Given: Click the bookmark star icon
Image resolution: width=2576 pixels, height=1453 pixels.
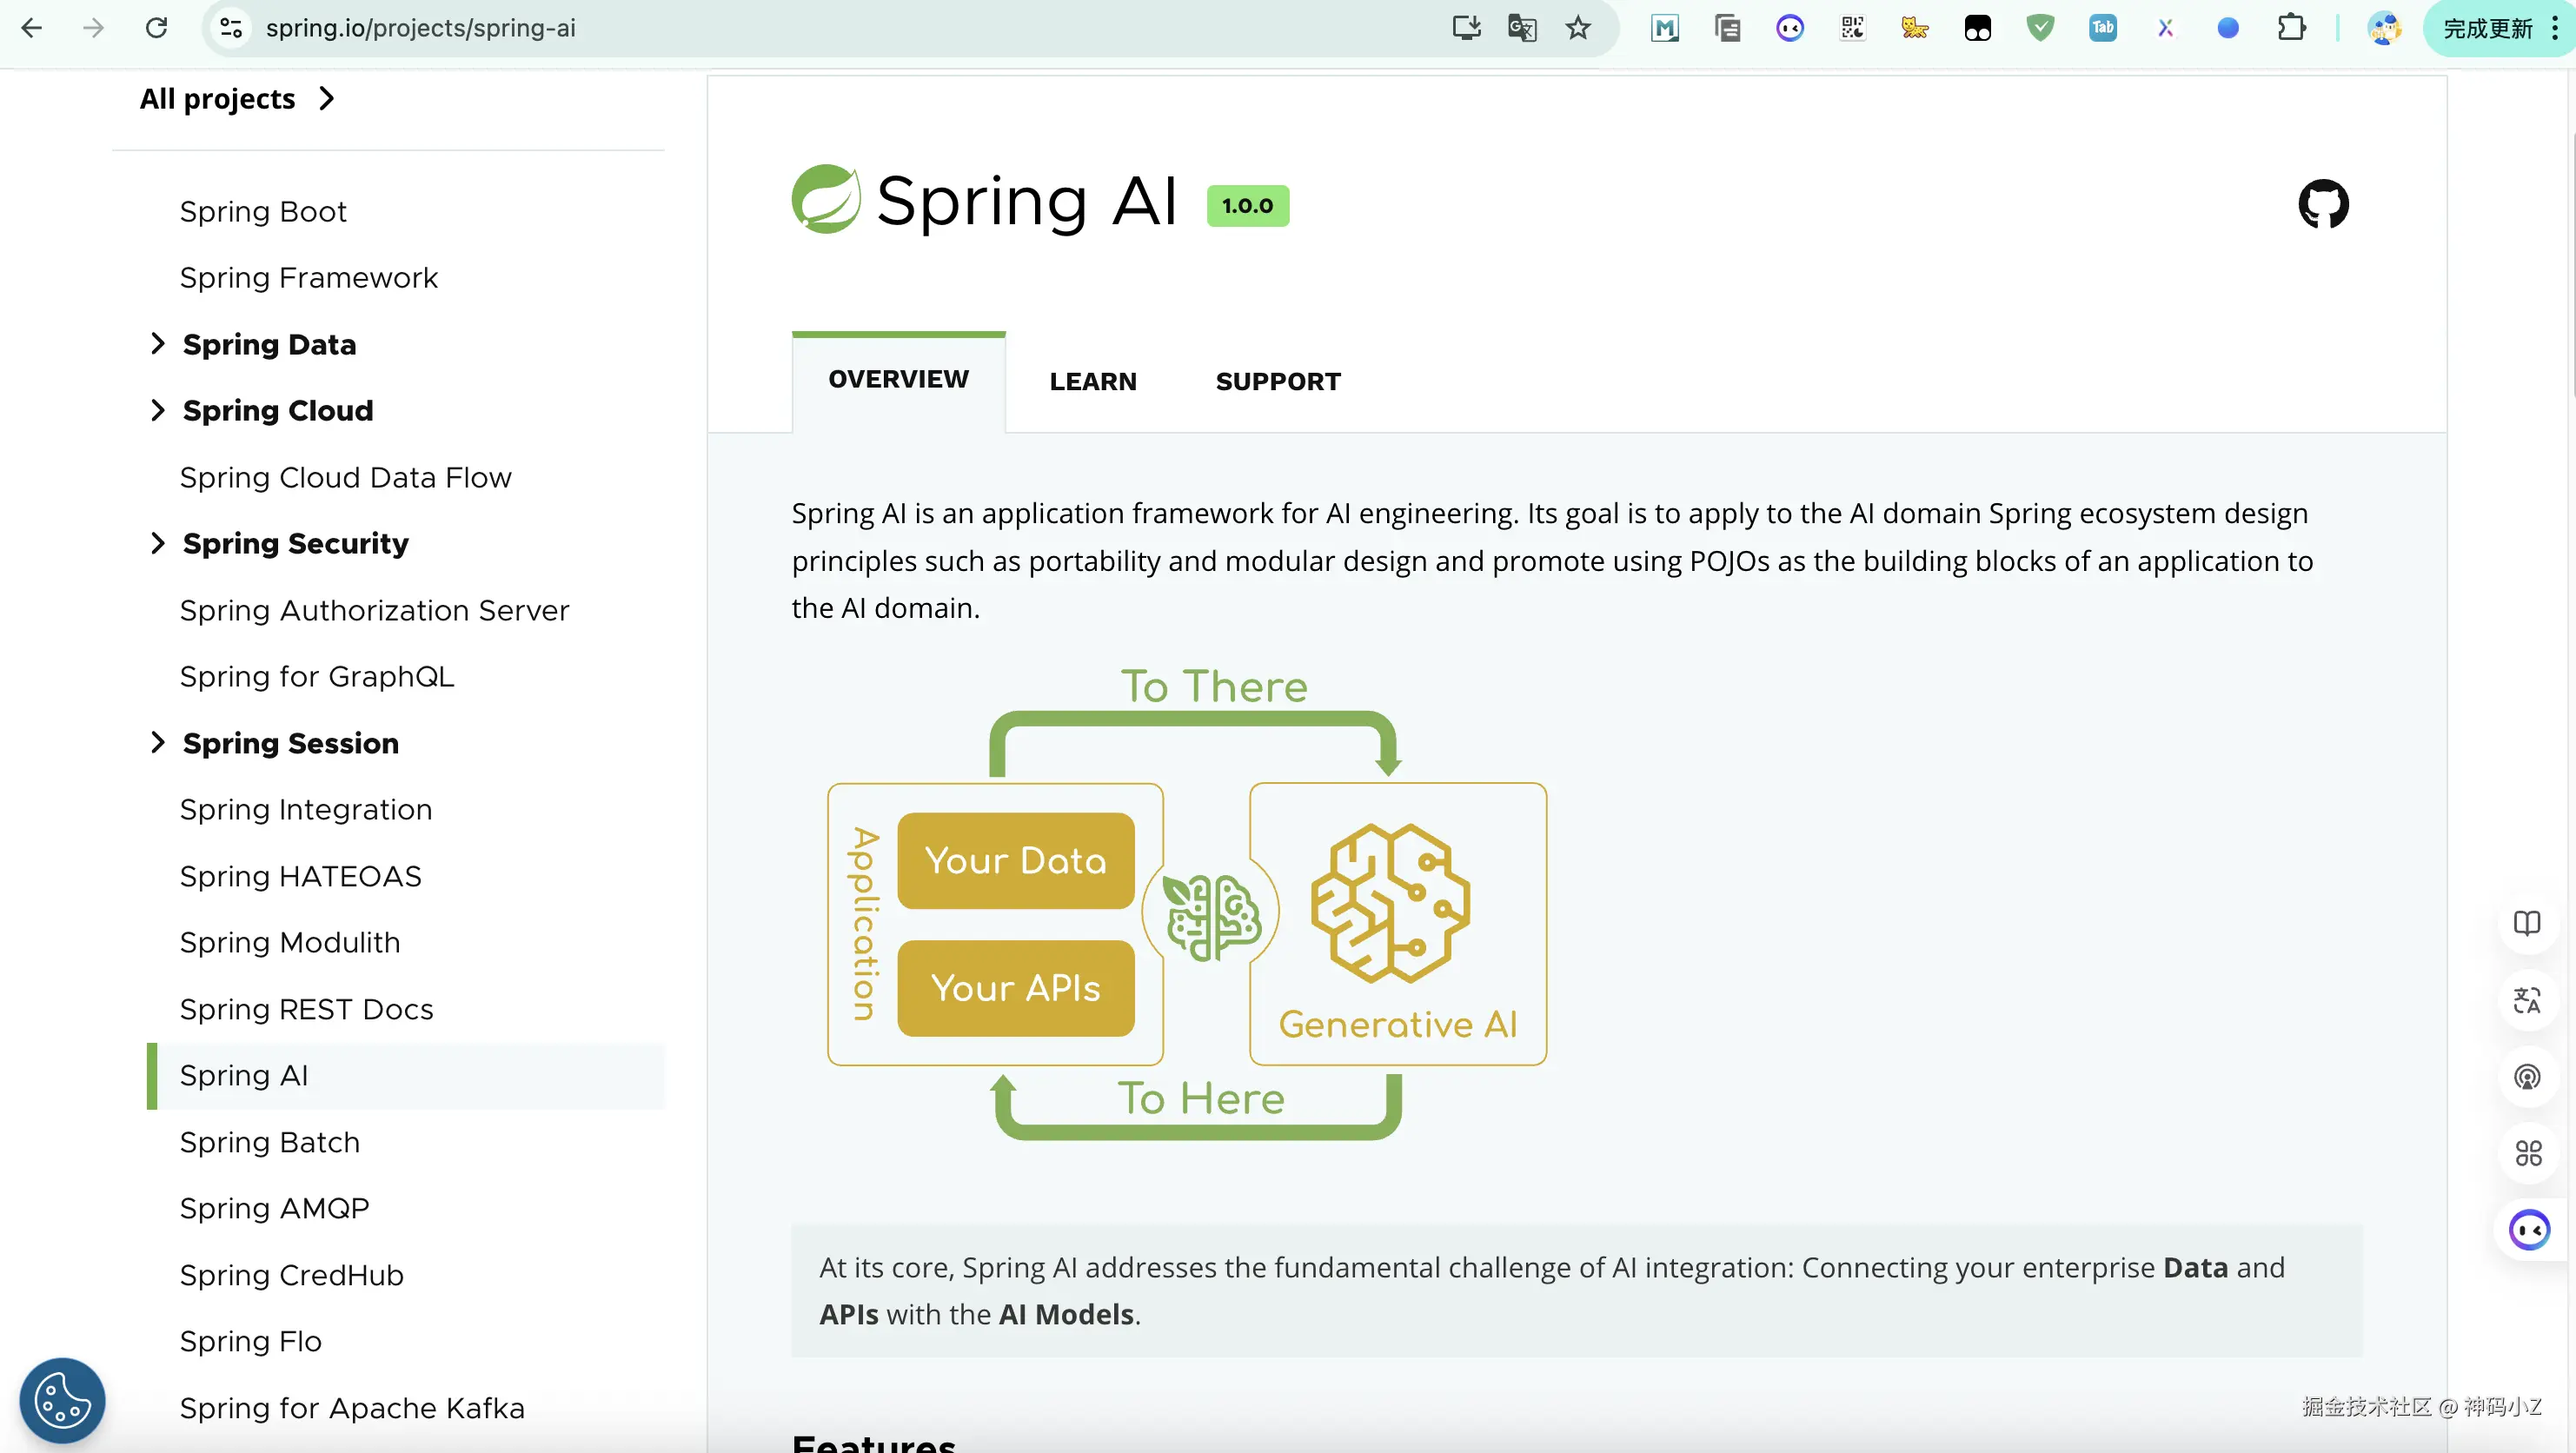Looking at the screenshot, I should click(x=1578, y=28).
